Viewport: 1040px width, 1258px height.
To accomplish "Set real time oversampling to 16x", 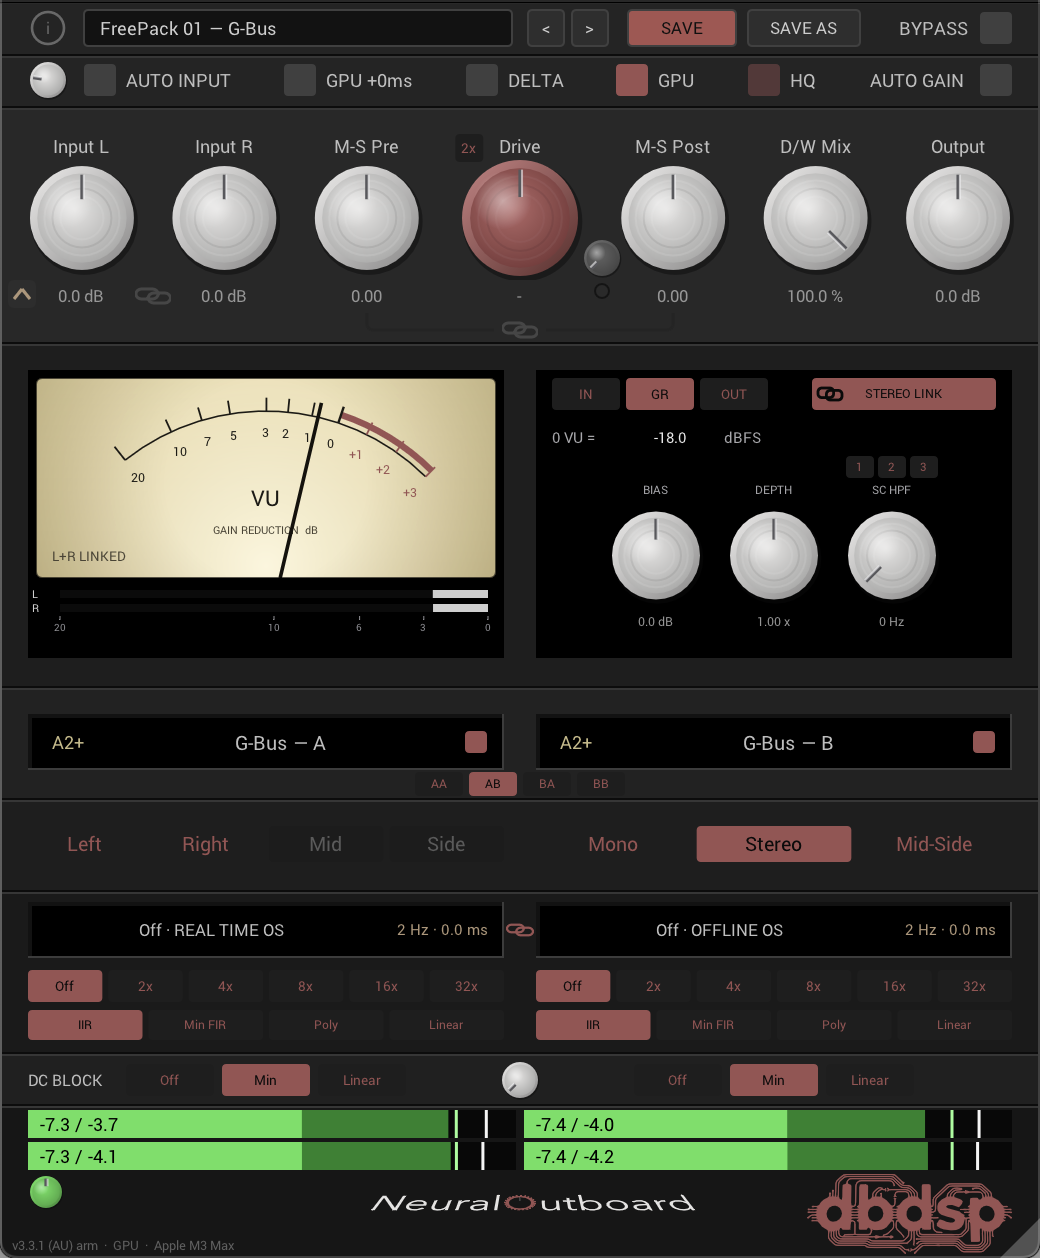I will [x=386, y=986].
